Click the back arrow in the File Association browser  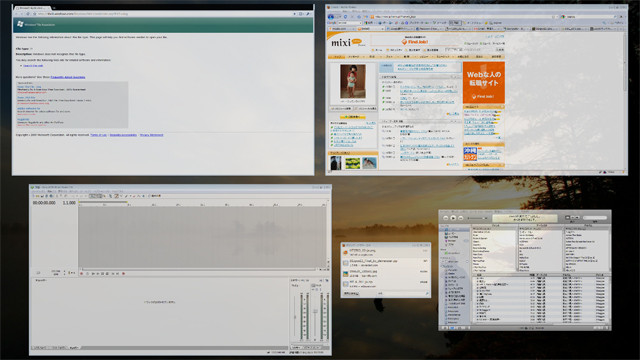17,14
